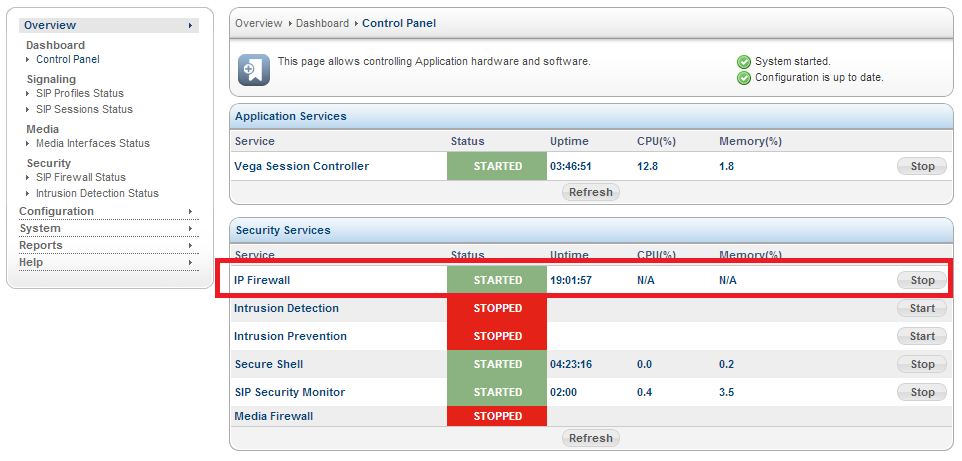
Task: Refresh the Application Services table
Action: (591, 192)
